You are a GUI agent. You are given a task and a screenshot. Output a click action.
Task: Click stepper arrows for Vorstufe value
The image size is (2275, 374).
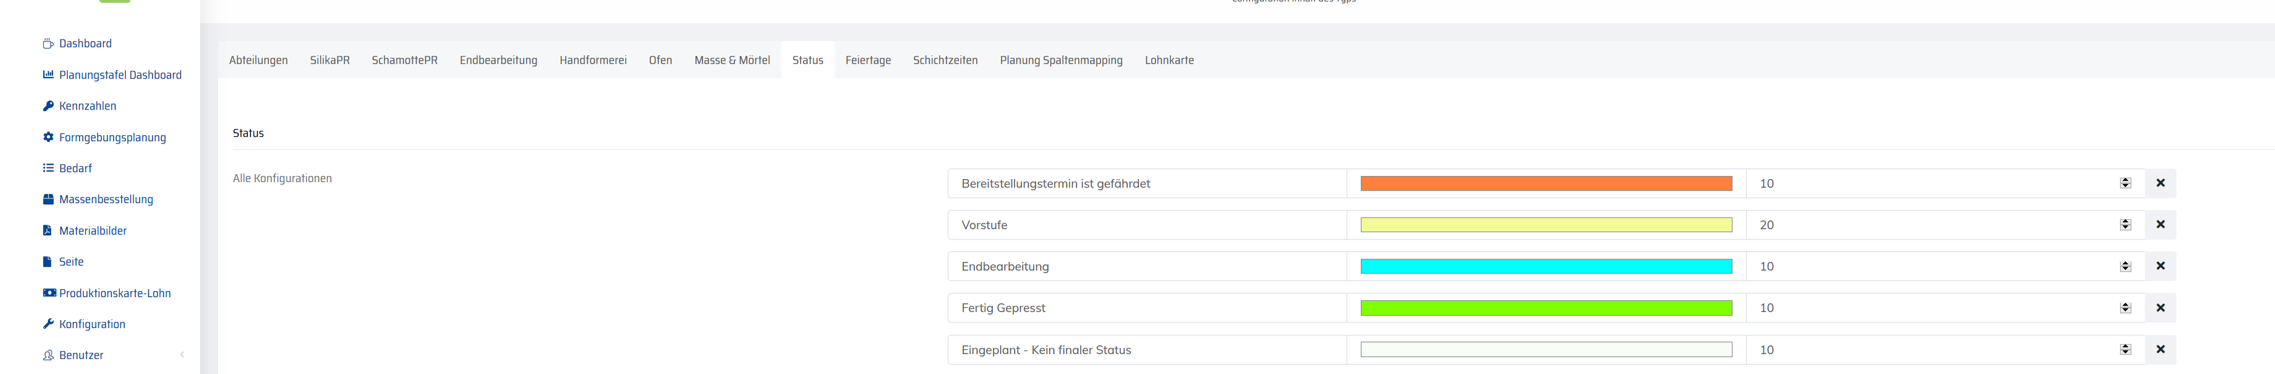coord(2125,225)
